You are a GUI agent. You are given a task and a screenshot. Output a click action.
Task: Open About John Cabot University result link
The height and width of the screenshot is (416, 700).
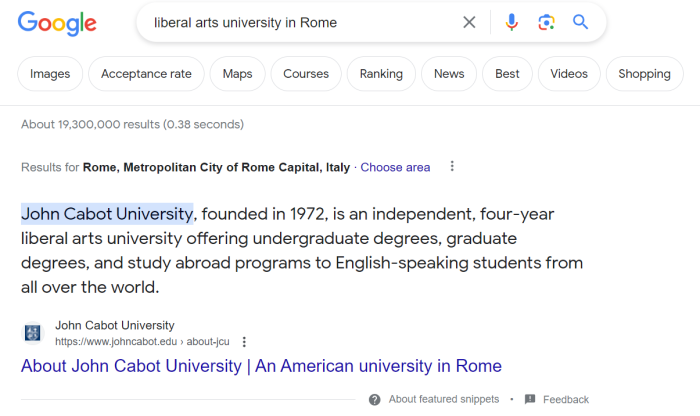pos(261,366)
